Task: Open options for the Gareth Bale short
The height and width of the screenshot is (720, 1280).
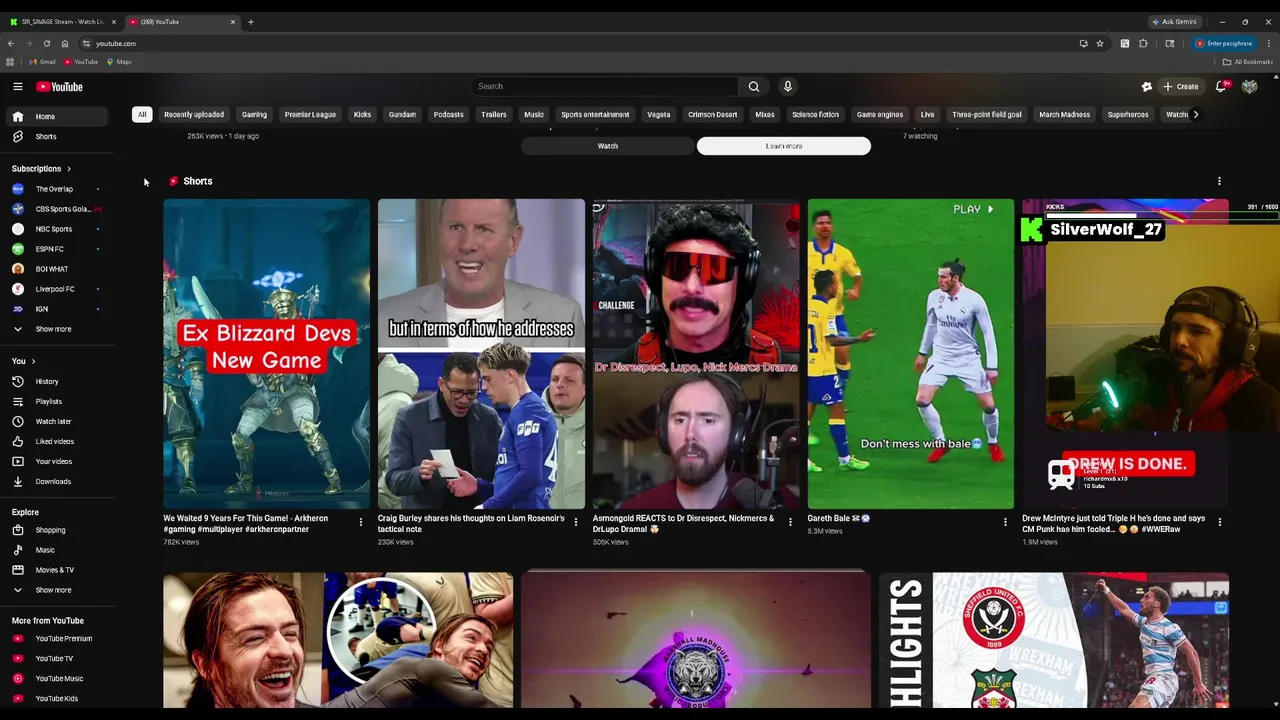Action: (x=1005, y=521)
